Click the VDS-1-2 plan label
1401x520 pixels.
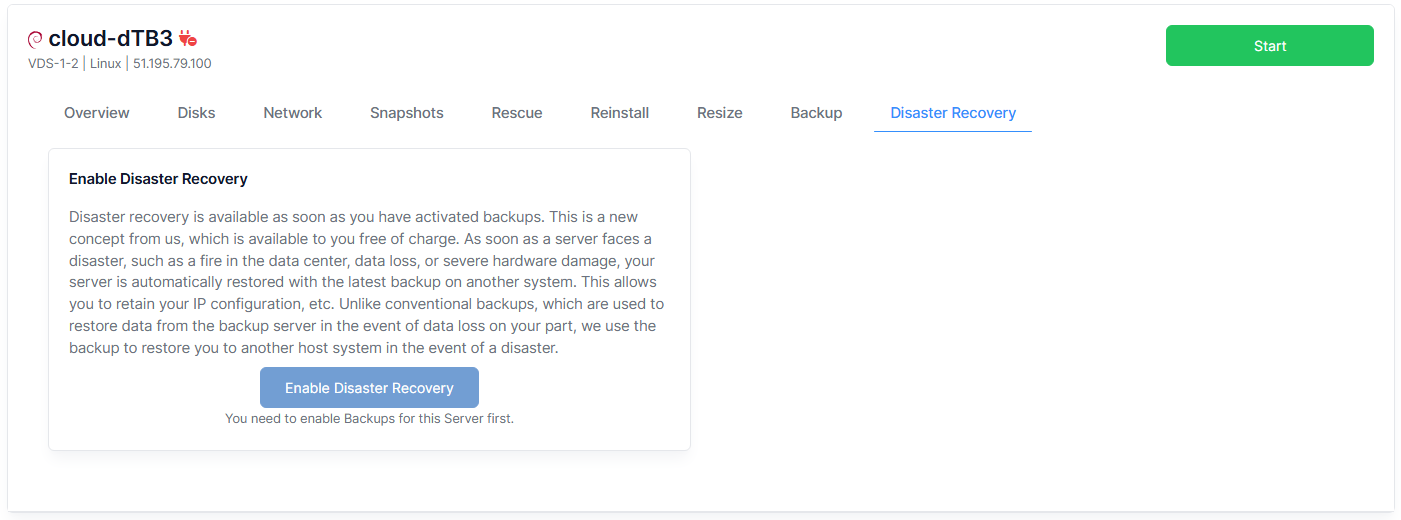point(53,64)
